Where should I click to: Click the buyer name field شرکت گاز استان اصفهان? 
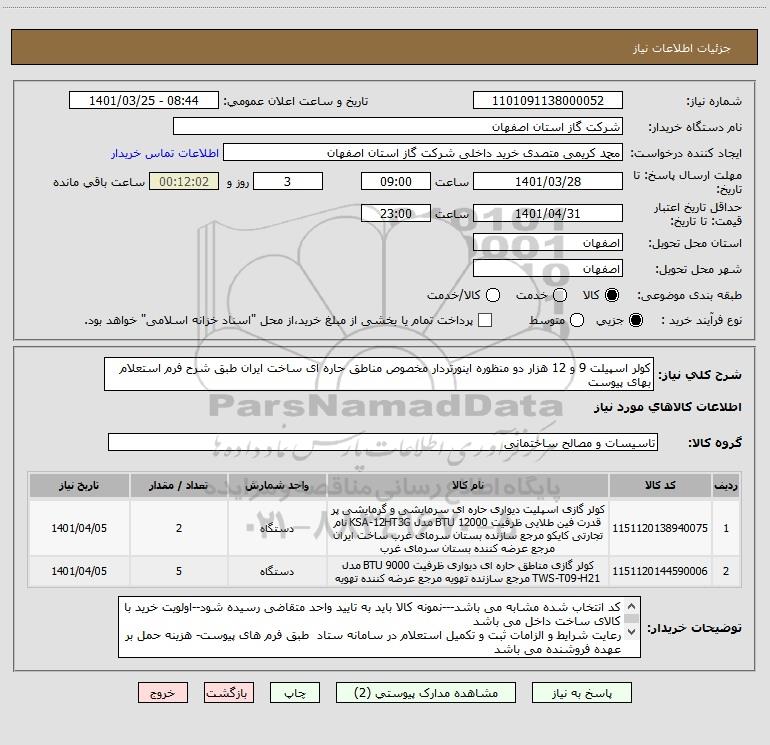(x=398, y=126)
